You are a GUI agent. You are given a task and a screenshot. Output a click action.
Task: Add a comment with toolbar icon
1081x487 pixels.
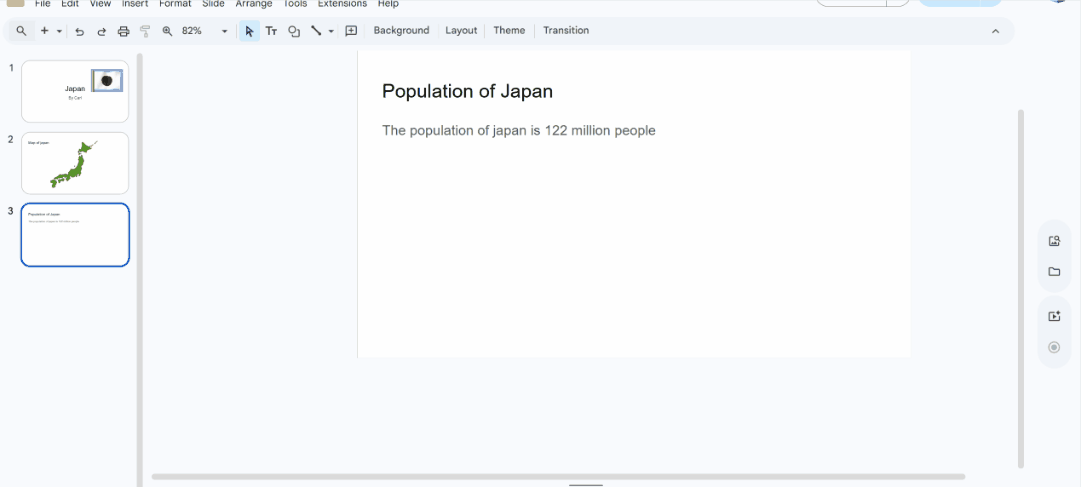[351, 31]
